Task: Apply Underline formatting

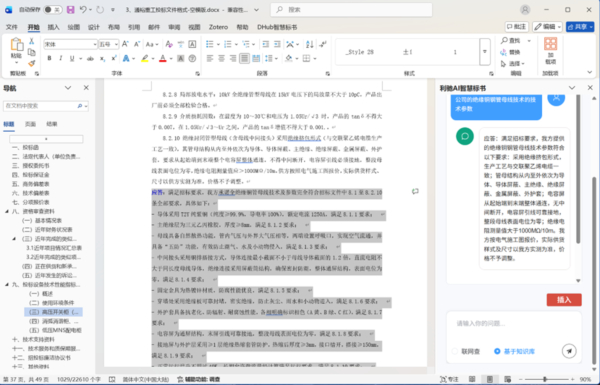Action: coord(72,59)
